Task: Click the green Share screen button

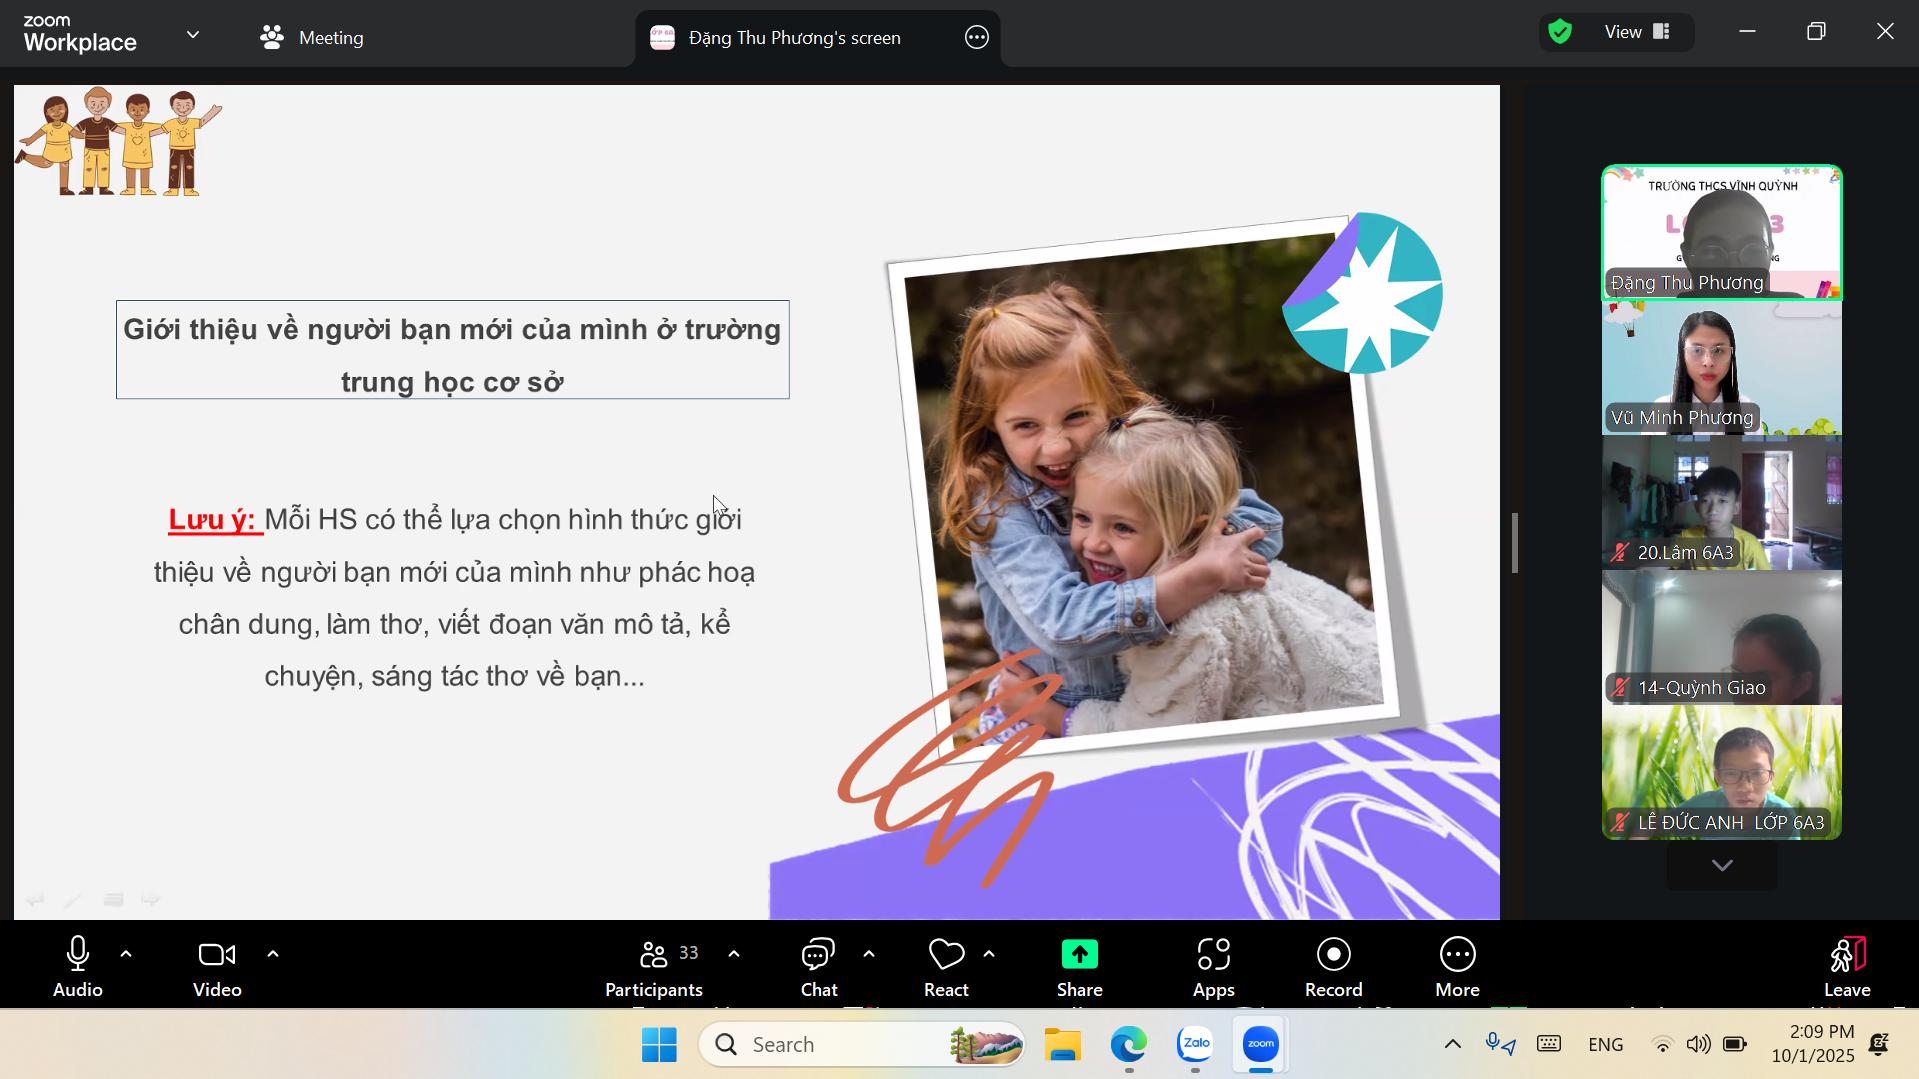Action: tap(1079, 966)
